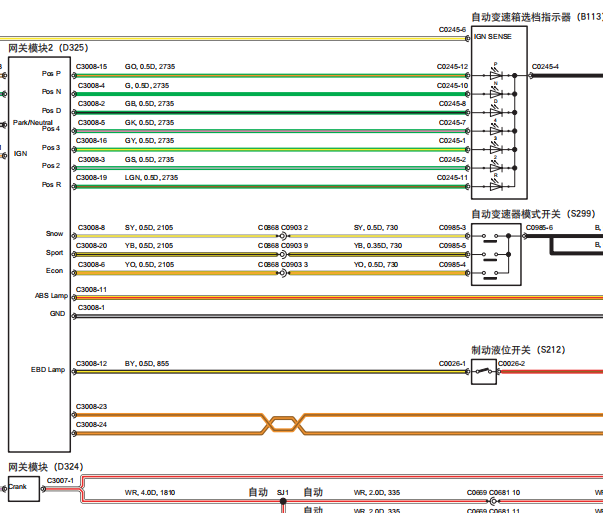
Task: Click the Pos D pin label
Action: [51, 110]
